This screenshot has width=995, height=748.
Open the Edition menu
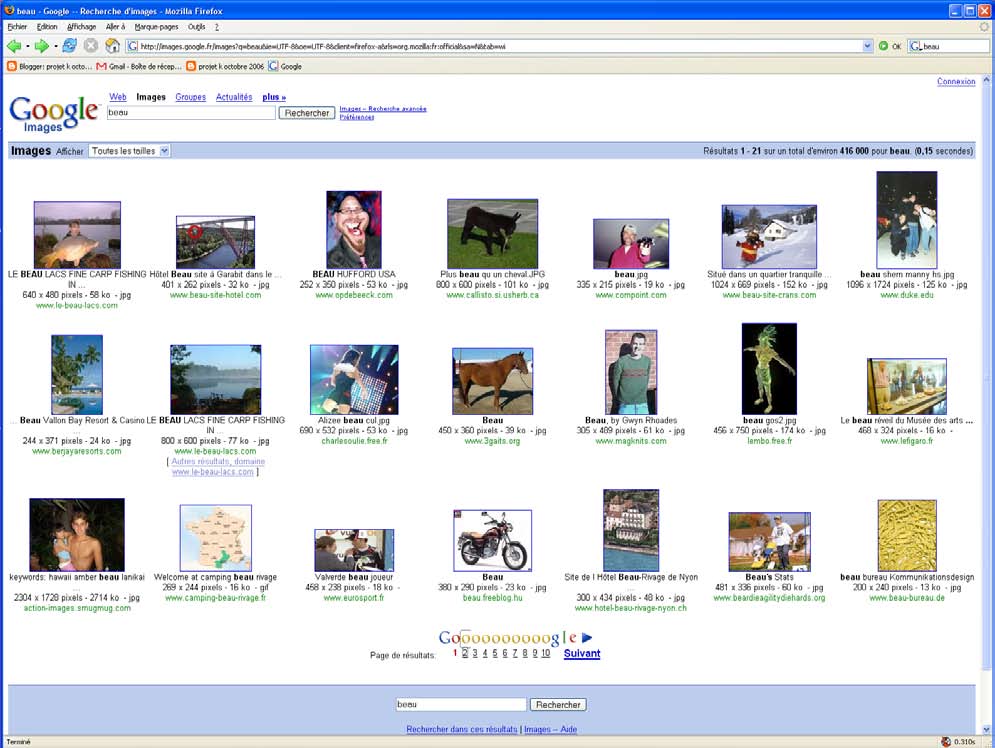pos(47,27)
